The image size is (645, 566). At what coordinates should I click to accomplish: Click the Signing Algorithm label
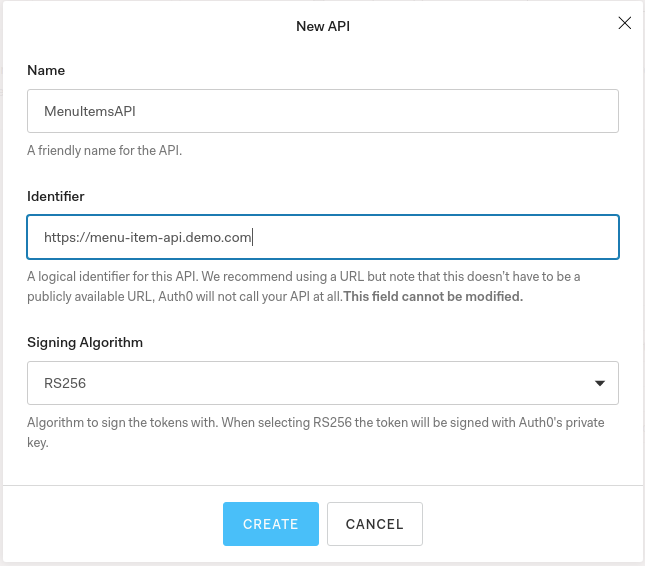[85, 342]
